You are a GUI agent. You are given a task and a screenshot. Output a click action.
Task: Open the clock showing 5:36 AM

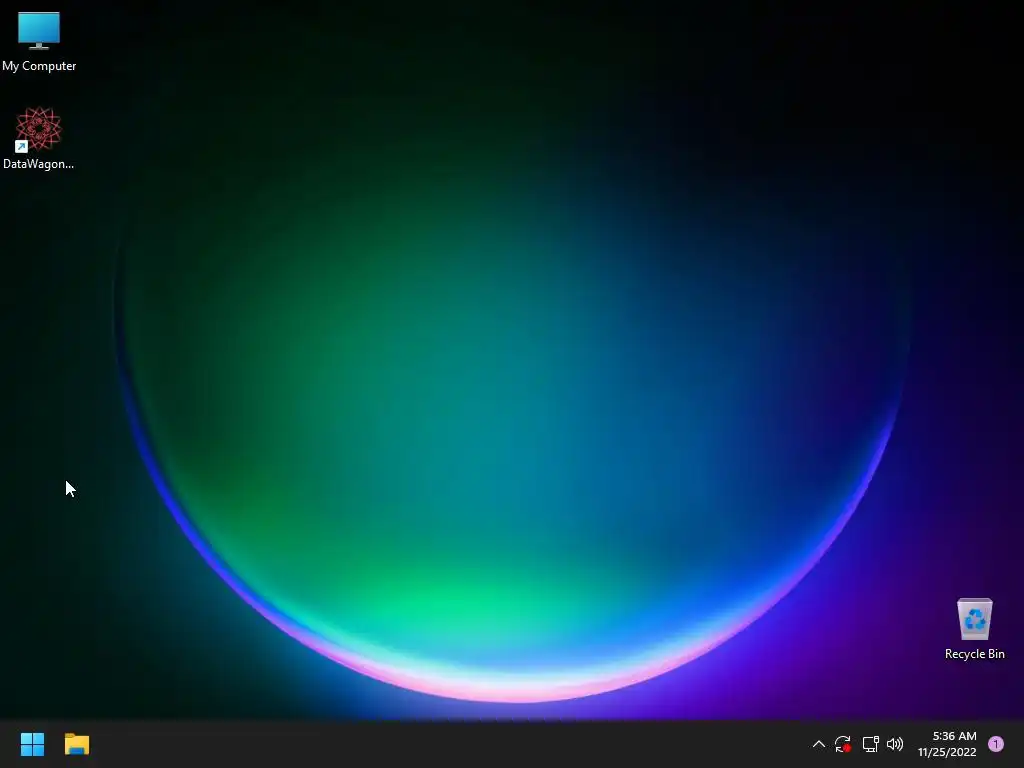pyautogui.click(x=954, y=736)
